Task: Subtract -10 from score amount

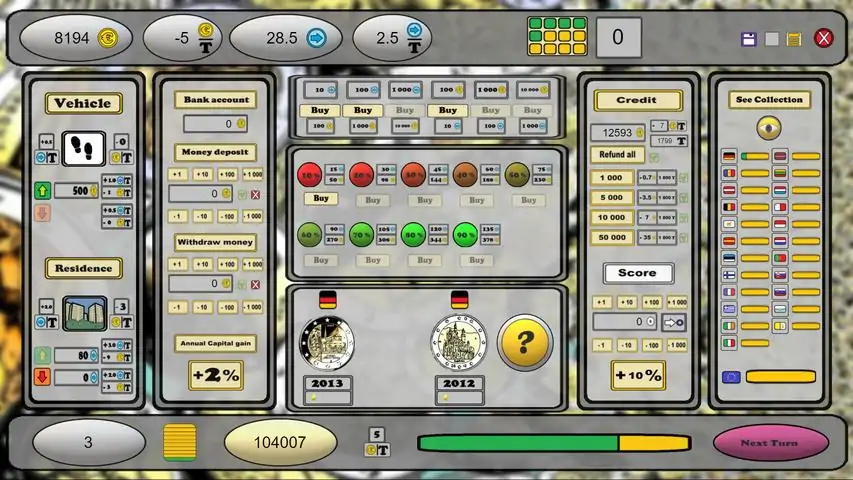Action: (x=626, y=344)
